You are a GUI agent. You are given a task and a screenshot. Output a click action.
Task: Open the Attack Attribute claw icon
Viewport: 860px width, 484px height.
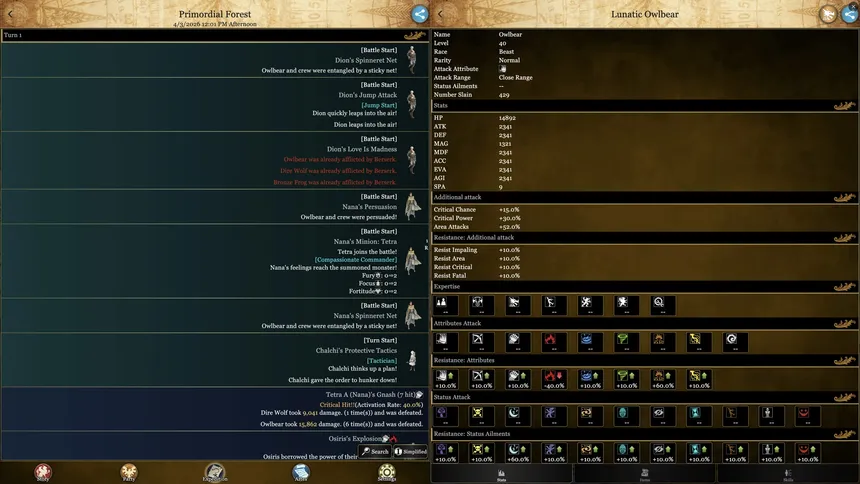pos(502,69)
